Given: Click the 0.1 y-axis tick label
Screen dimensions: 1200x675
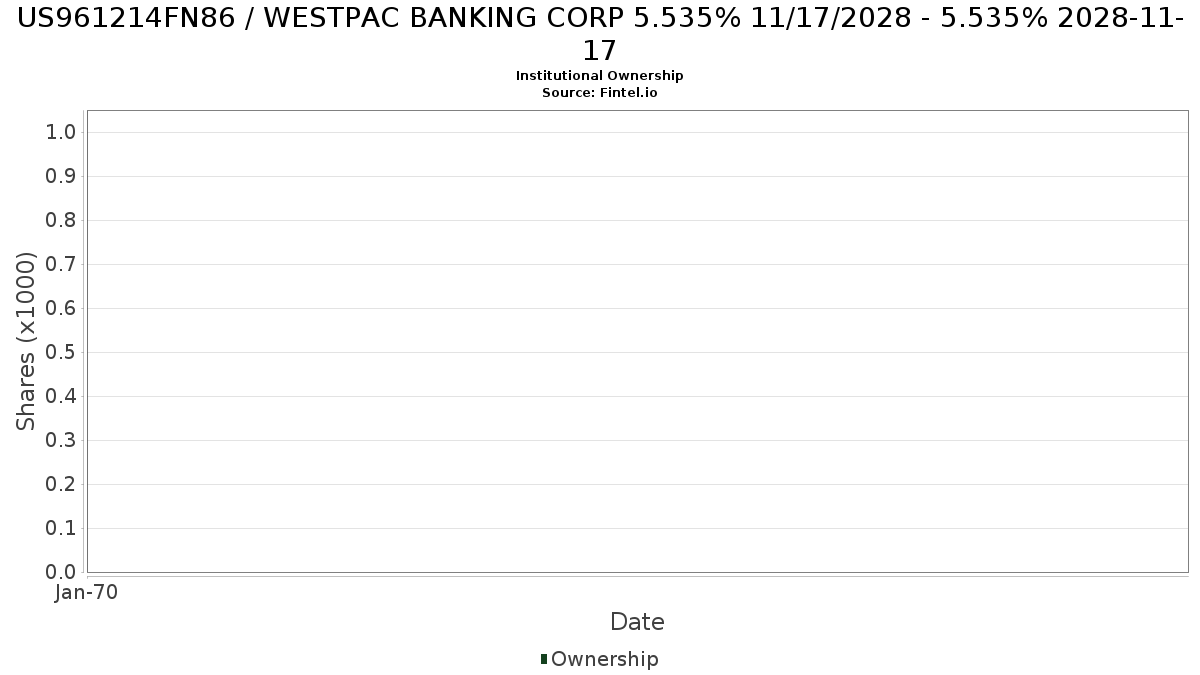Looking at the screenshot, I should pos(61,529).
